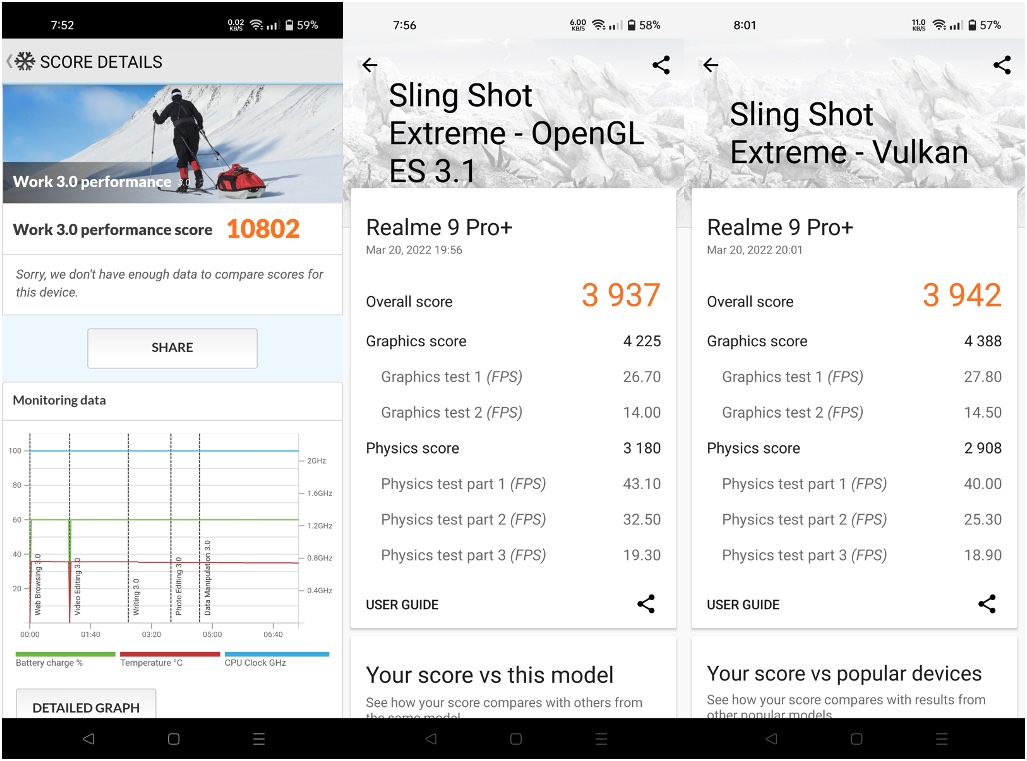Screen dimensions: 1027x761
Task: Go back using arrow on Vulkan screen
Action: (x=711, y=65)
